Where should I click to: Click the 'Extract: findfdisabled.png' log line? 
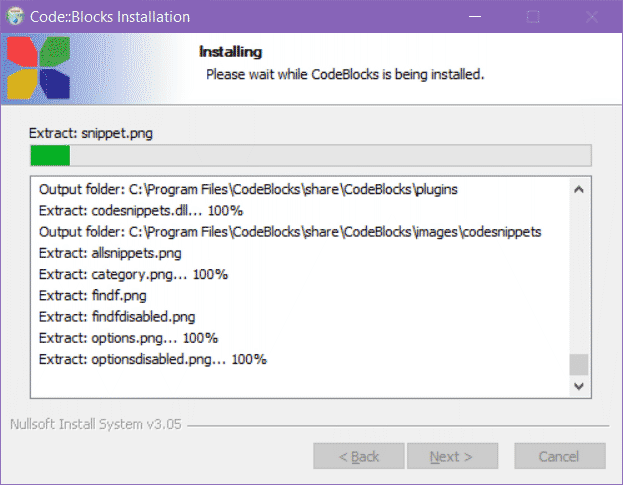coord(116,317)
